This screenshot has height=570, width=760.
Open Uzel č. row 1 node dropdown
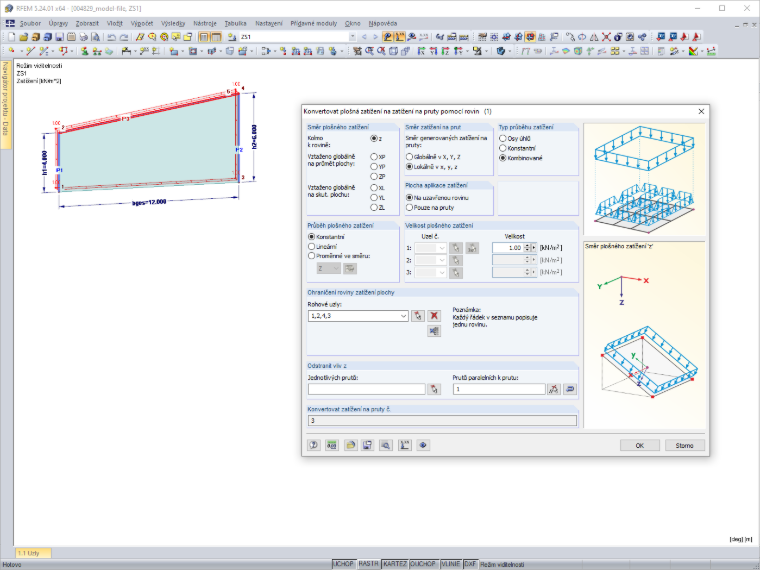(x=442, y=248)
